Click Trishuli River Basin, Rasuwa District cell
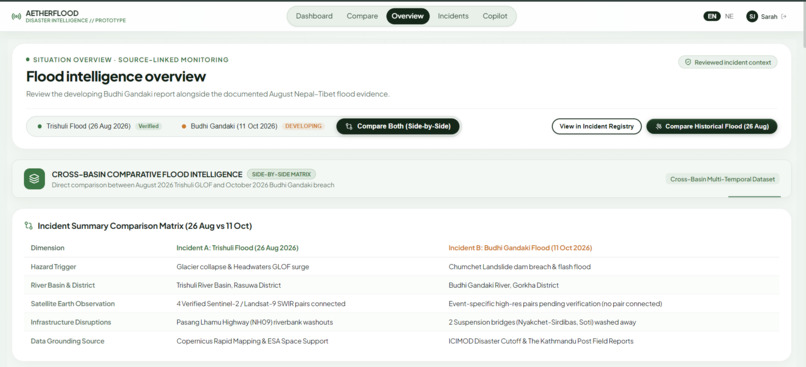806x367 pixels. click(x=229, y=285)
